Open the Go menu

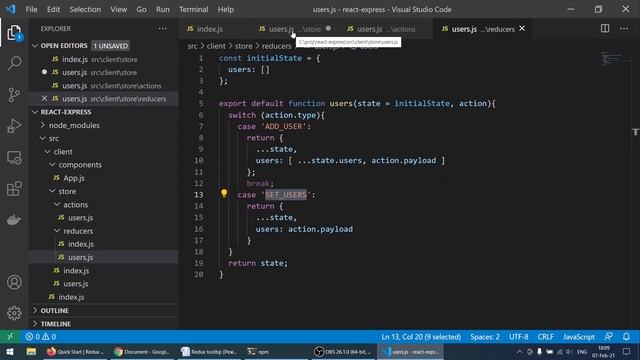141,9
